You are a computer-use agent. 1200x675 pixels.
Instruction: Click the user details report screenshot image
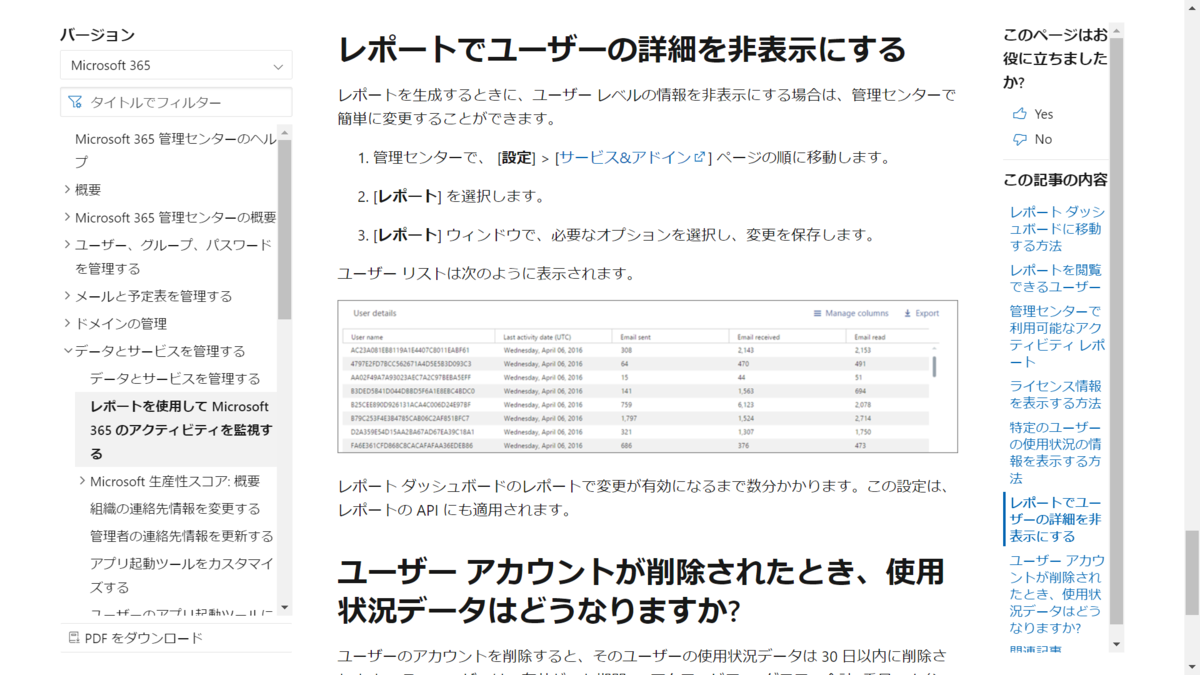coord(647,376)
